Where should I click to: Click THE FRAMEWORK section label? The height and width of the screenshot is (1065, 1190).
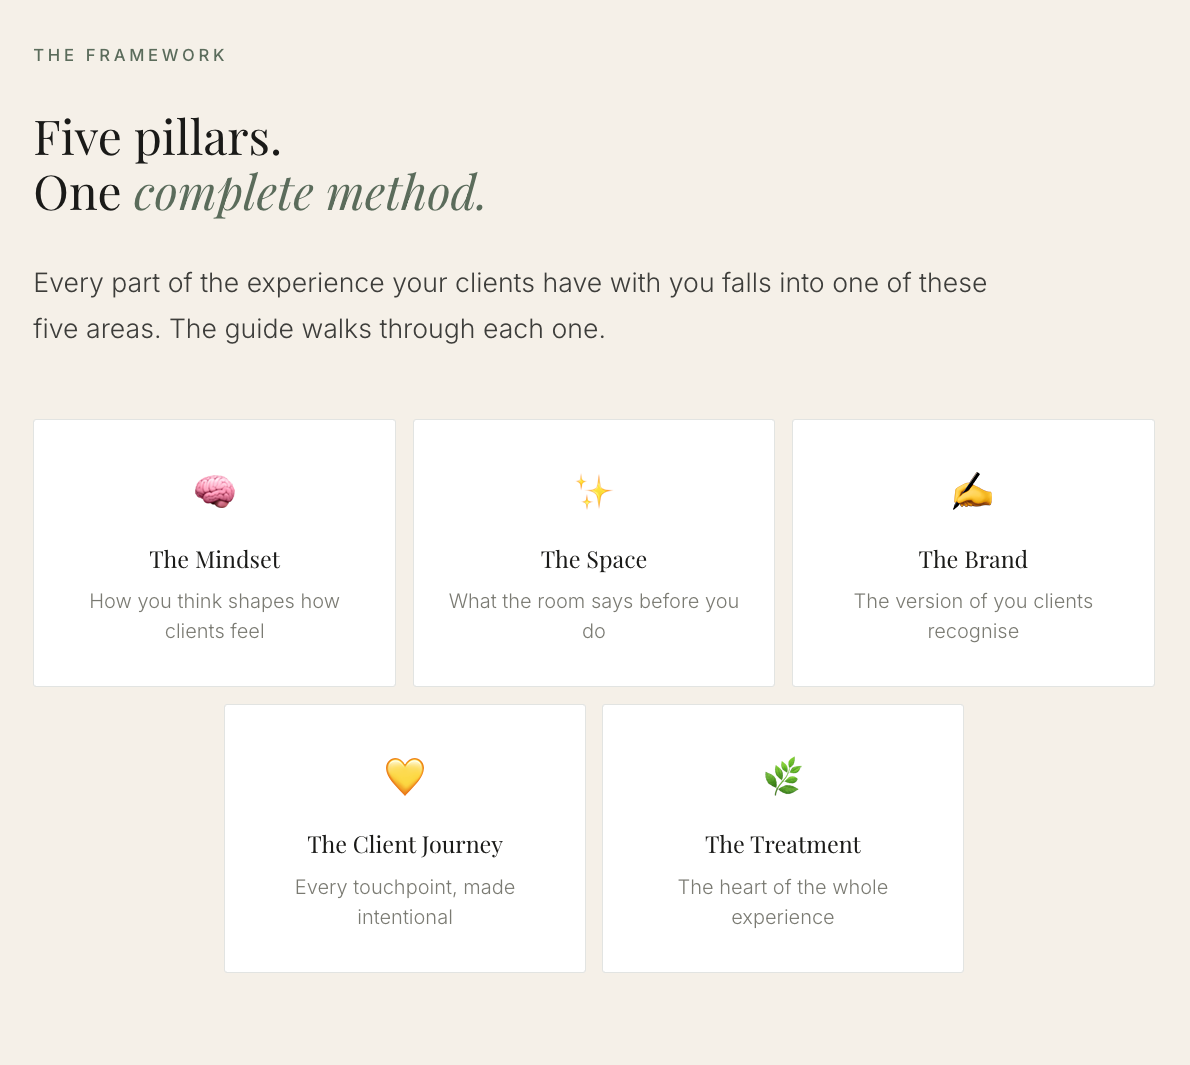point(130,55)
